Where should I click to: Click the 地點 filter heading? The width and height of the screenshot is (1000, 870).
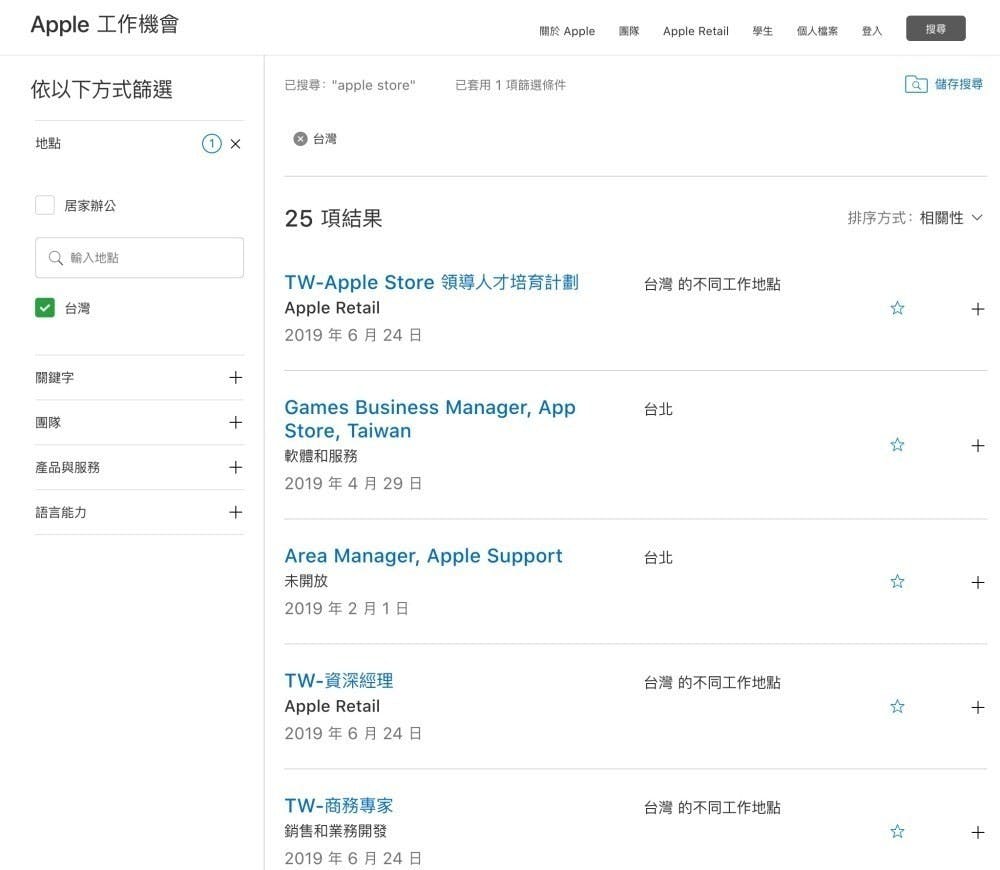click(x=48, y=144)
